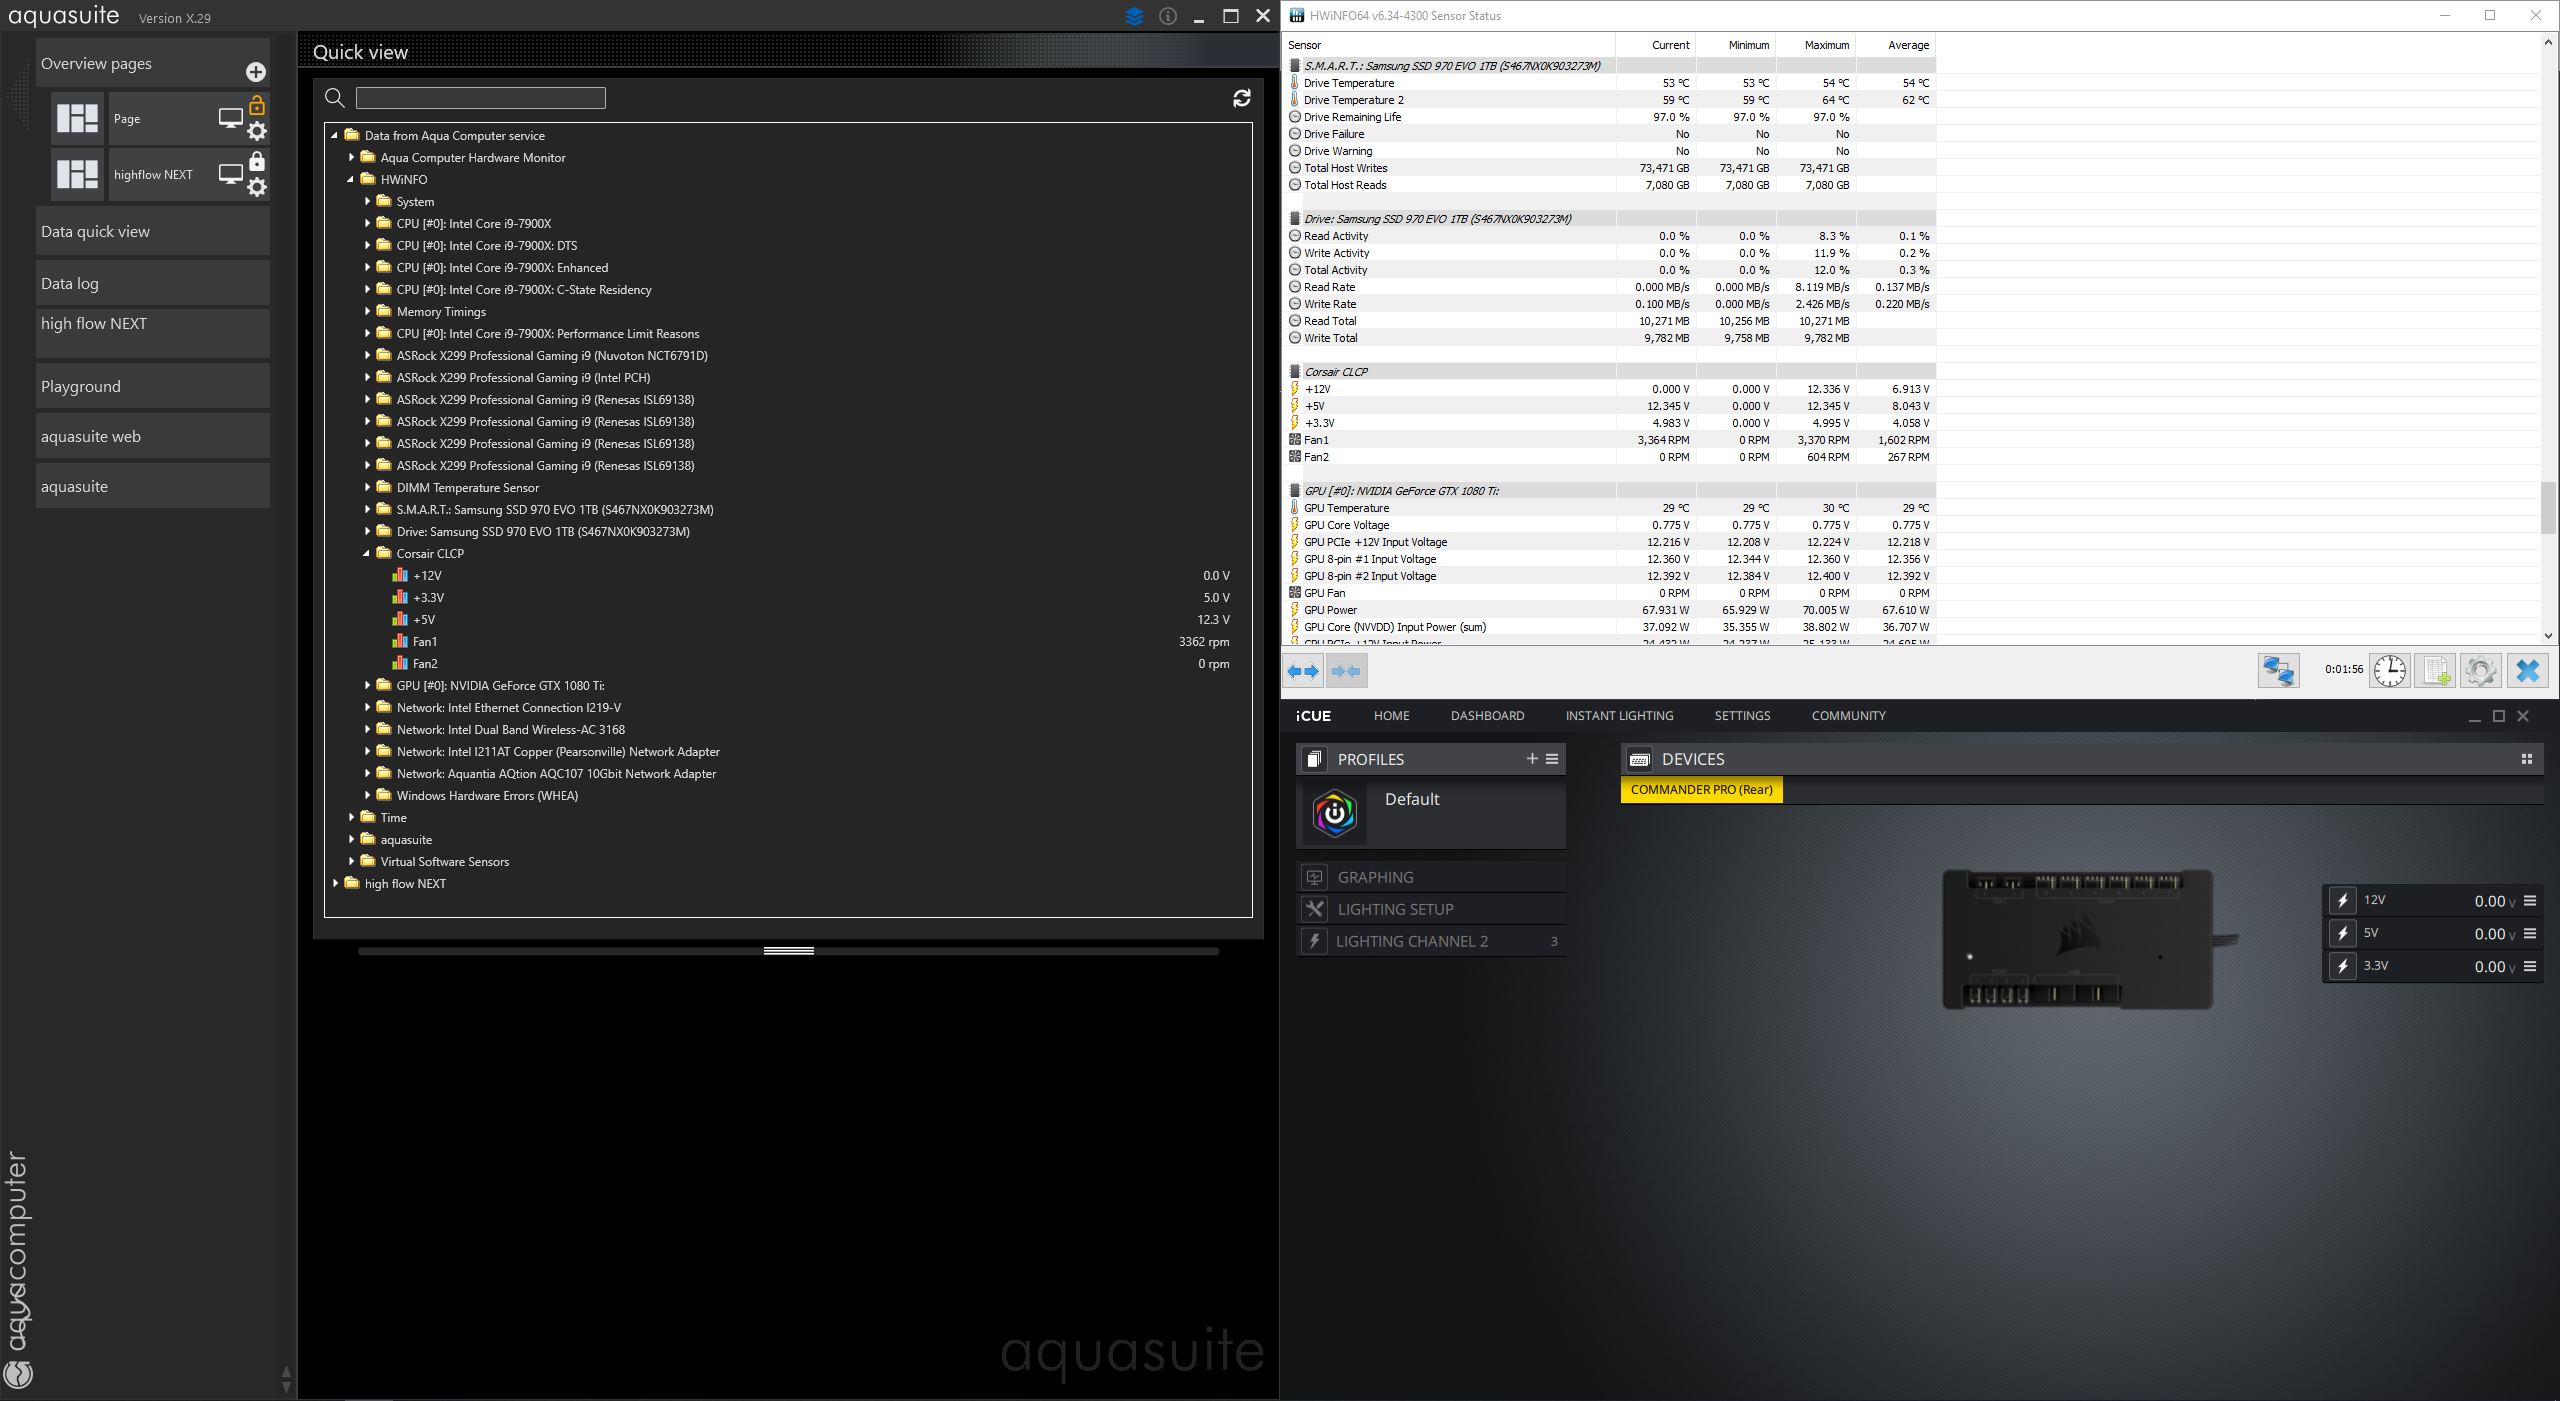Viewport: 2560px width, 1401px height.
Task: Open settings gear for highflow NEXT page
Action: pyautogui.click(x=257, y=187)
